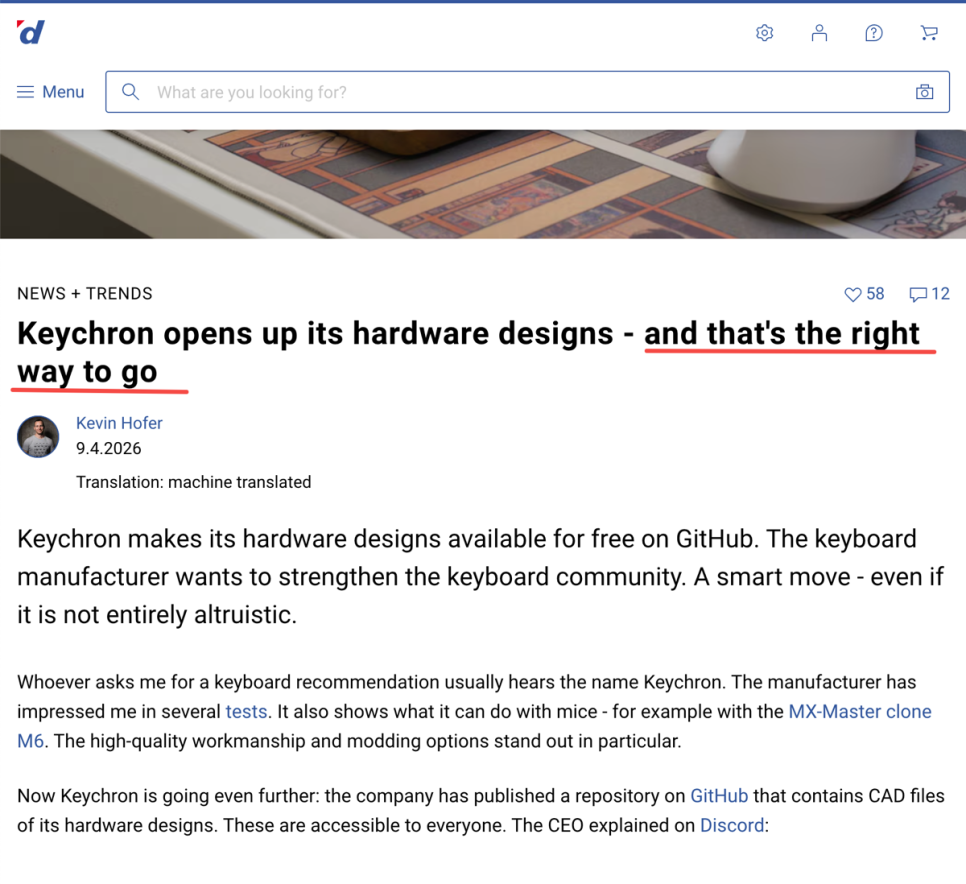Screen dimensions: 966x884
Task: Open the user account icon
Action: click(x=819, y=33)
